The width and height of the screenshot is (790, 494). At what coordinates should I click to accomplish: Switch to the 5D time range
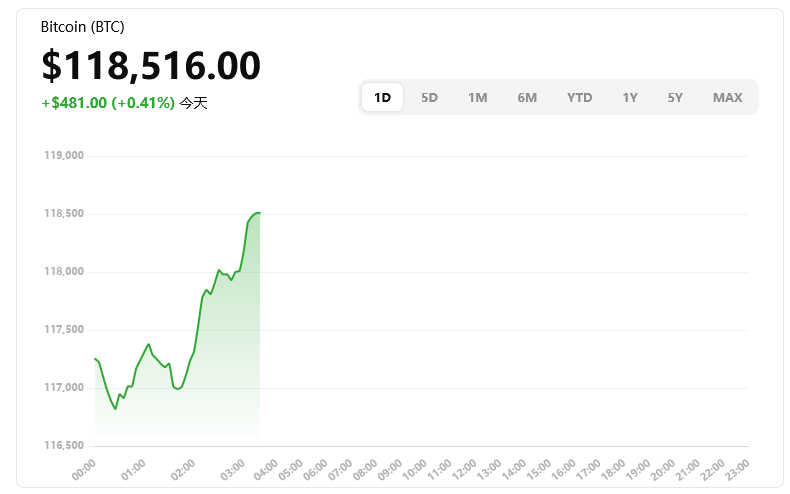point(429,97)
